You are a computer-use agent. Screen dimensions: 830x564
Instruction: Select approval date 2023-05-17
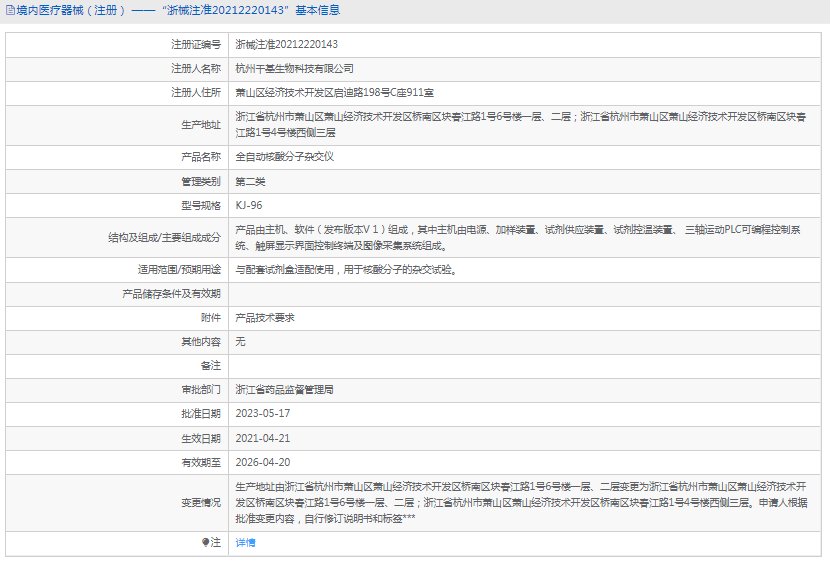click(x=263, y=414)
